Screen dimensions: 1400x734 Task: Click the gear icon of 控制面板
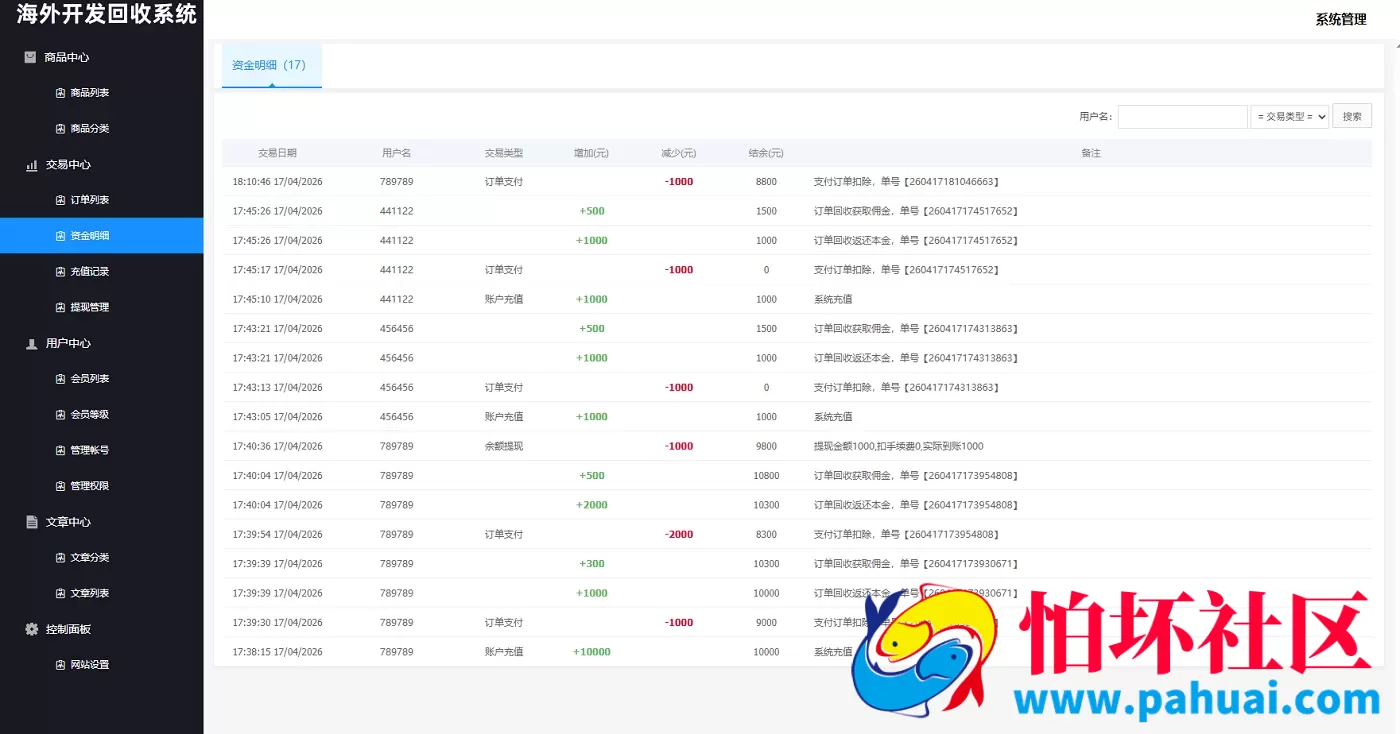coord(31,629)
